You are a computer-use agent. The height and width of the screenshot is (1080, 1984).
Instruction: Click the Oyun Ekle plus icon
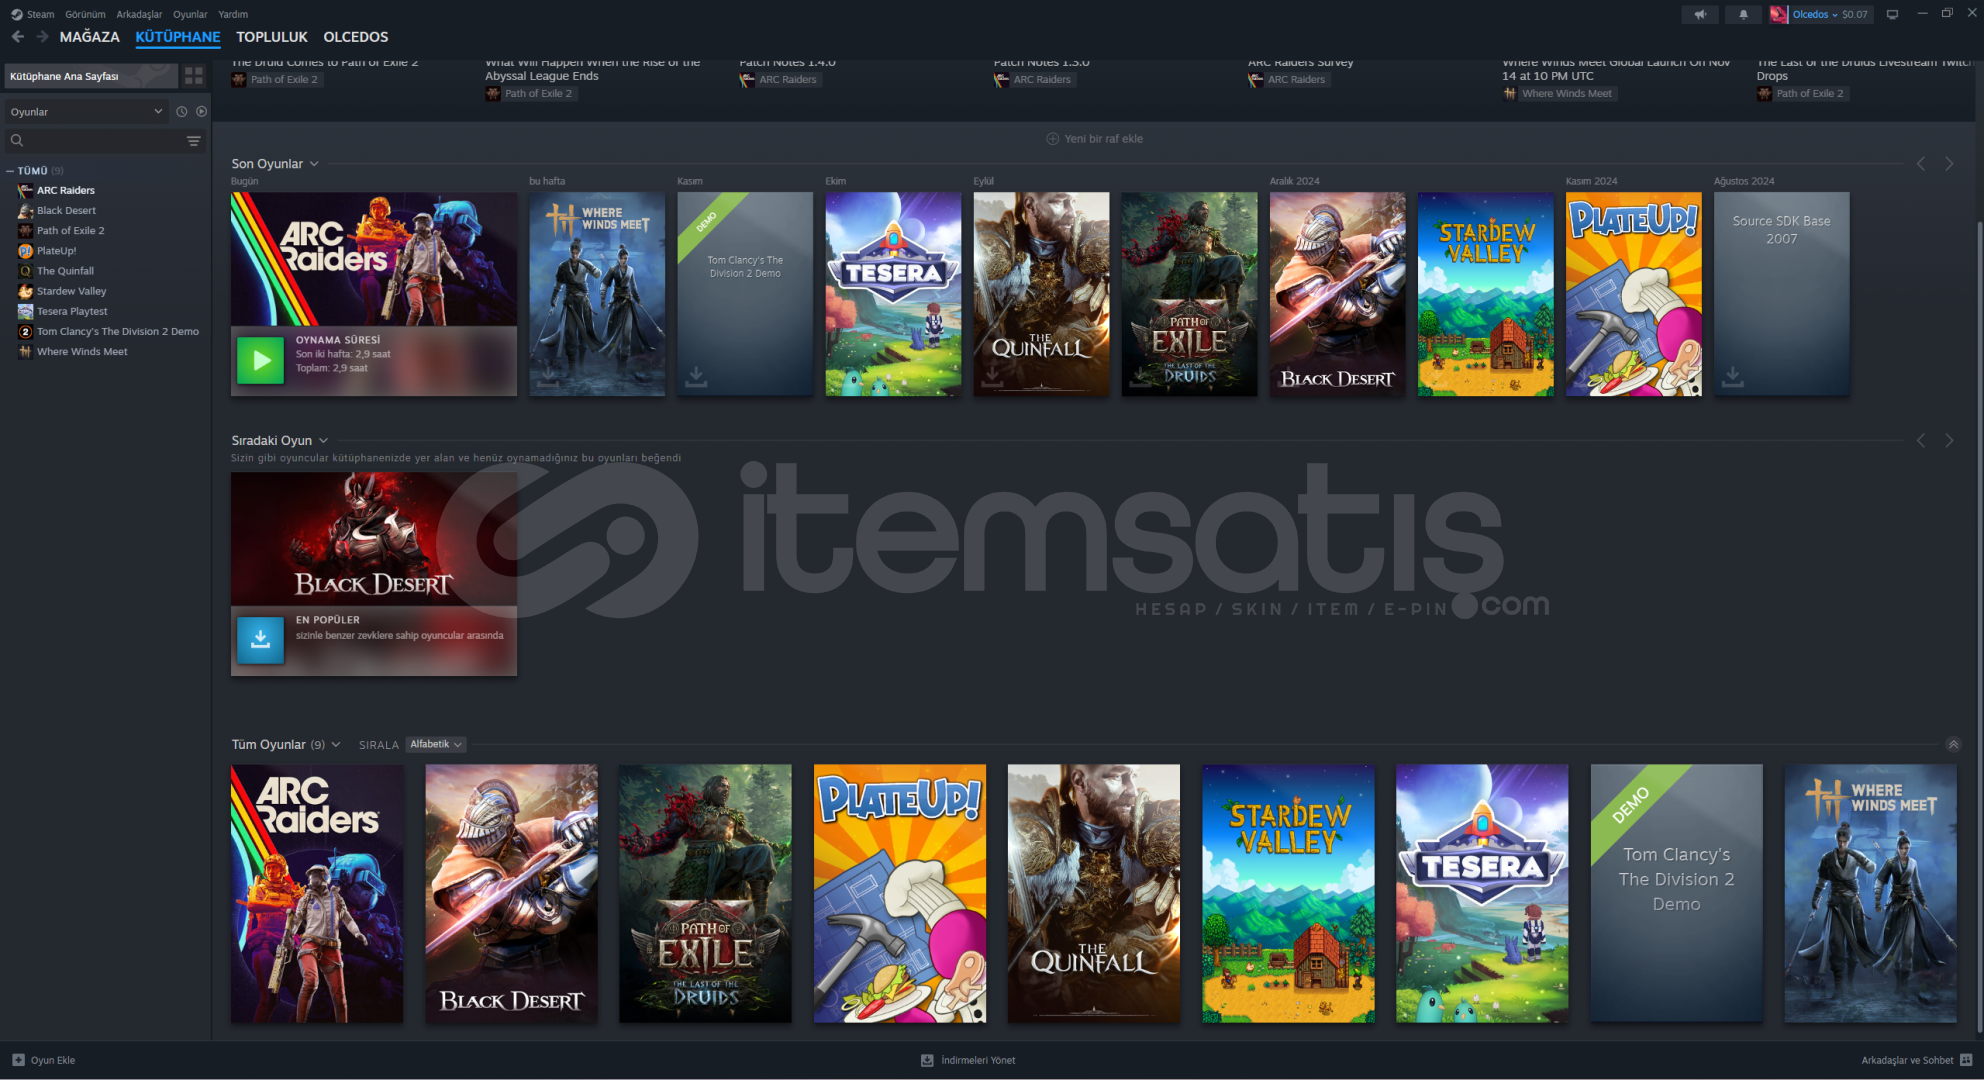[x=18, y=1060]
